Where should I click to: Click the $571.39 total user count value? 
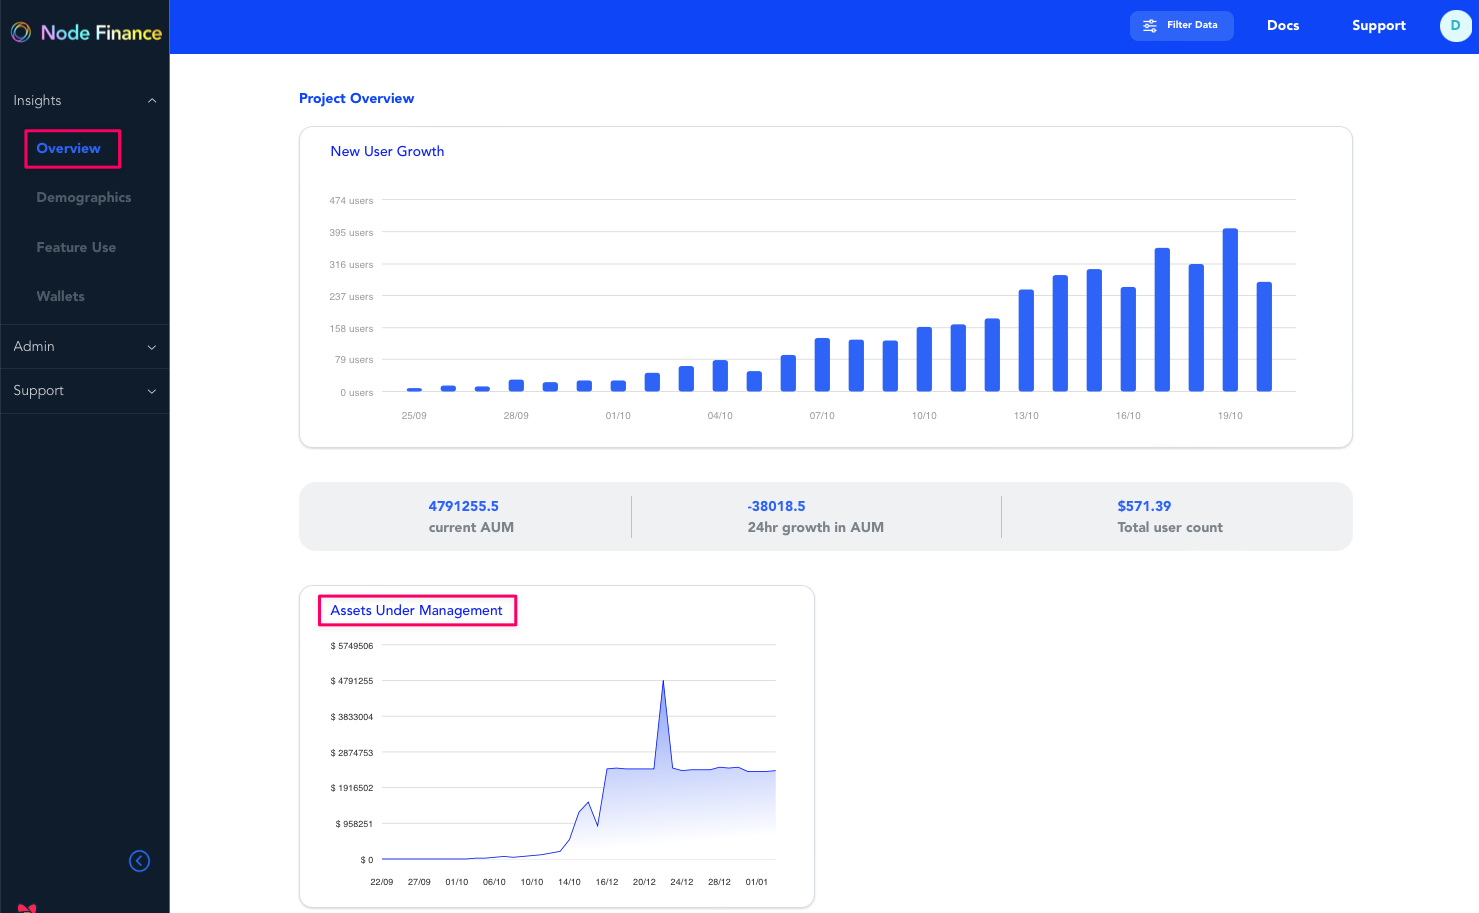(x=1144, y=506)
